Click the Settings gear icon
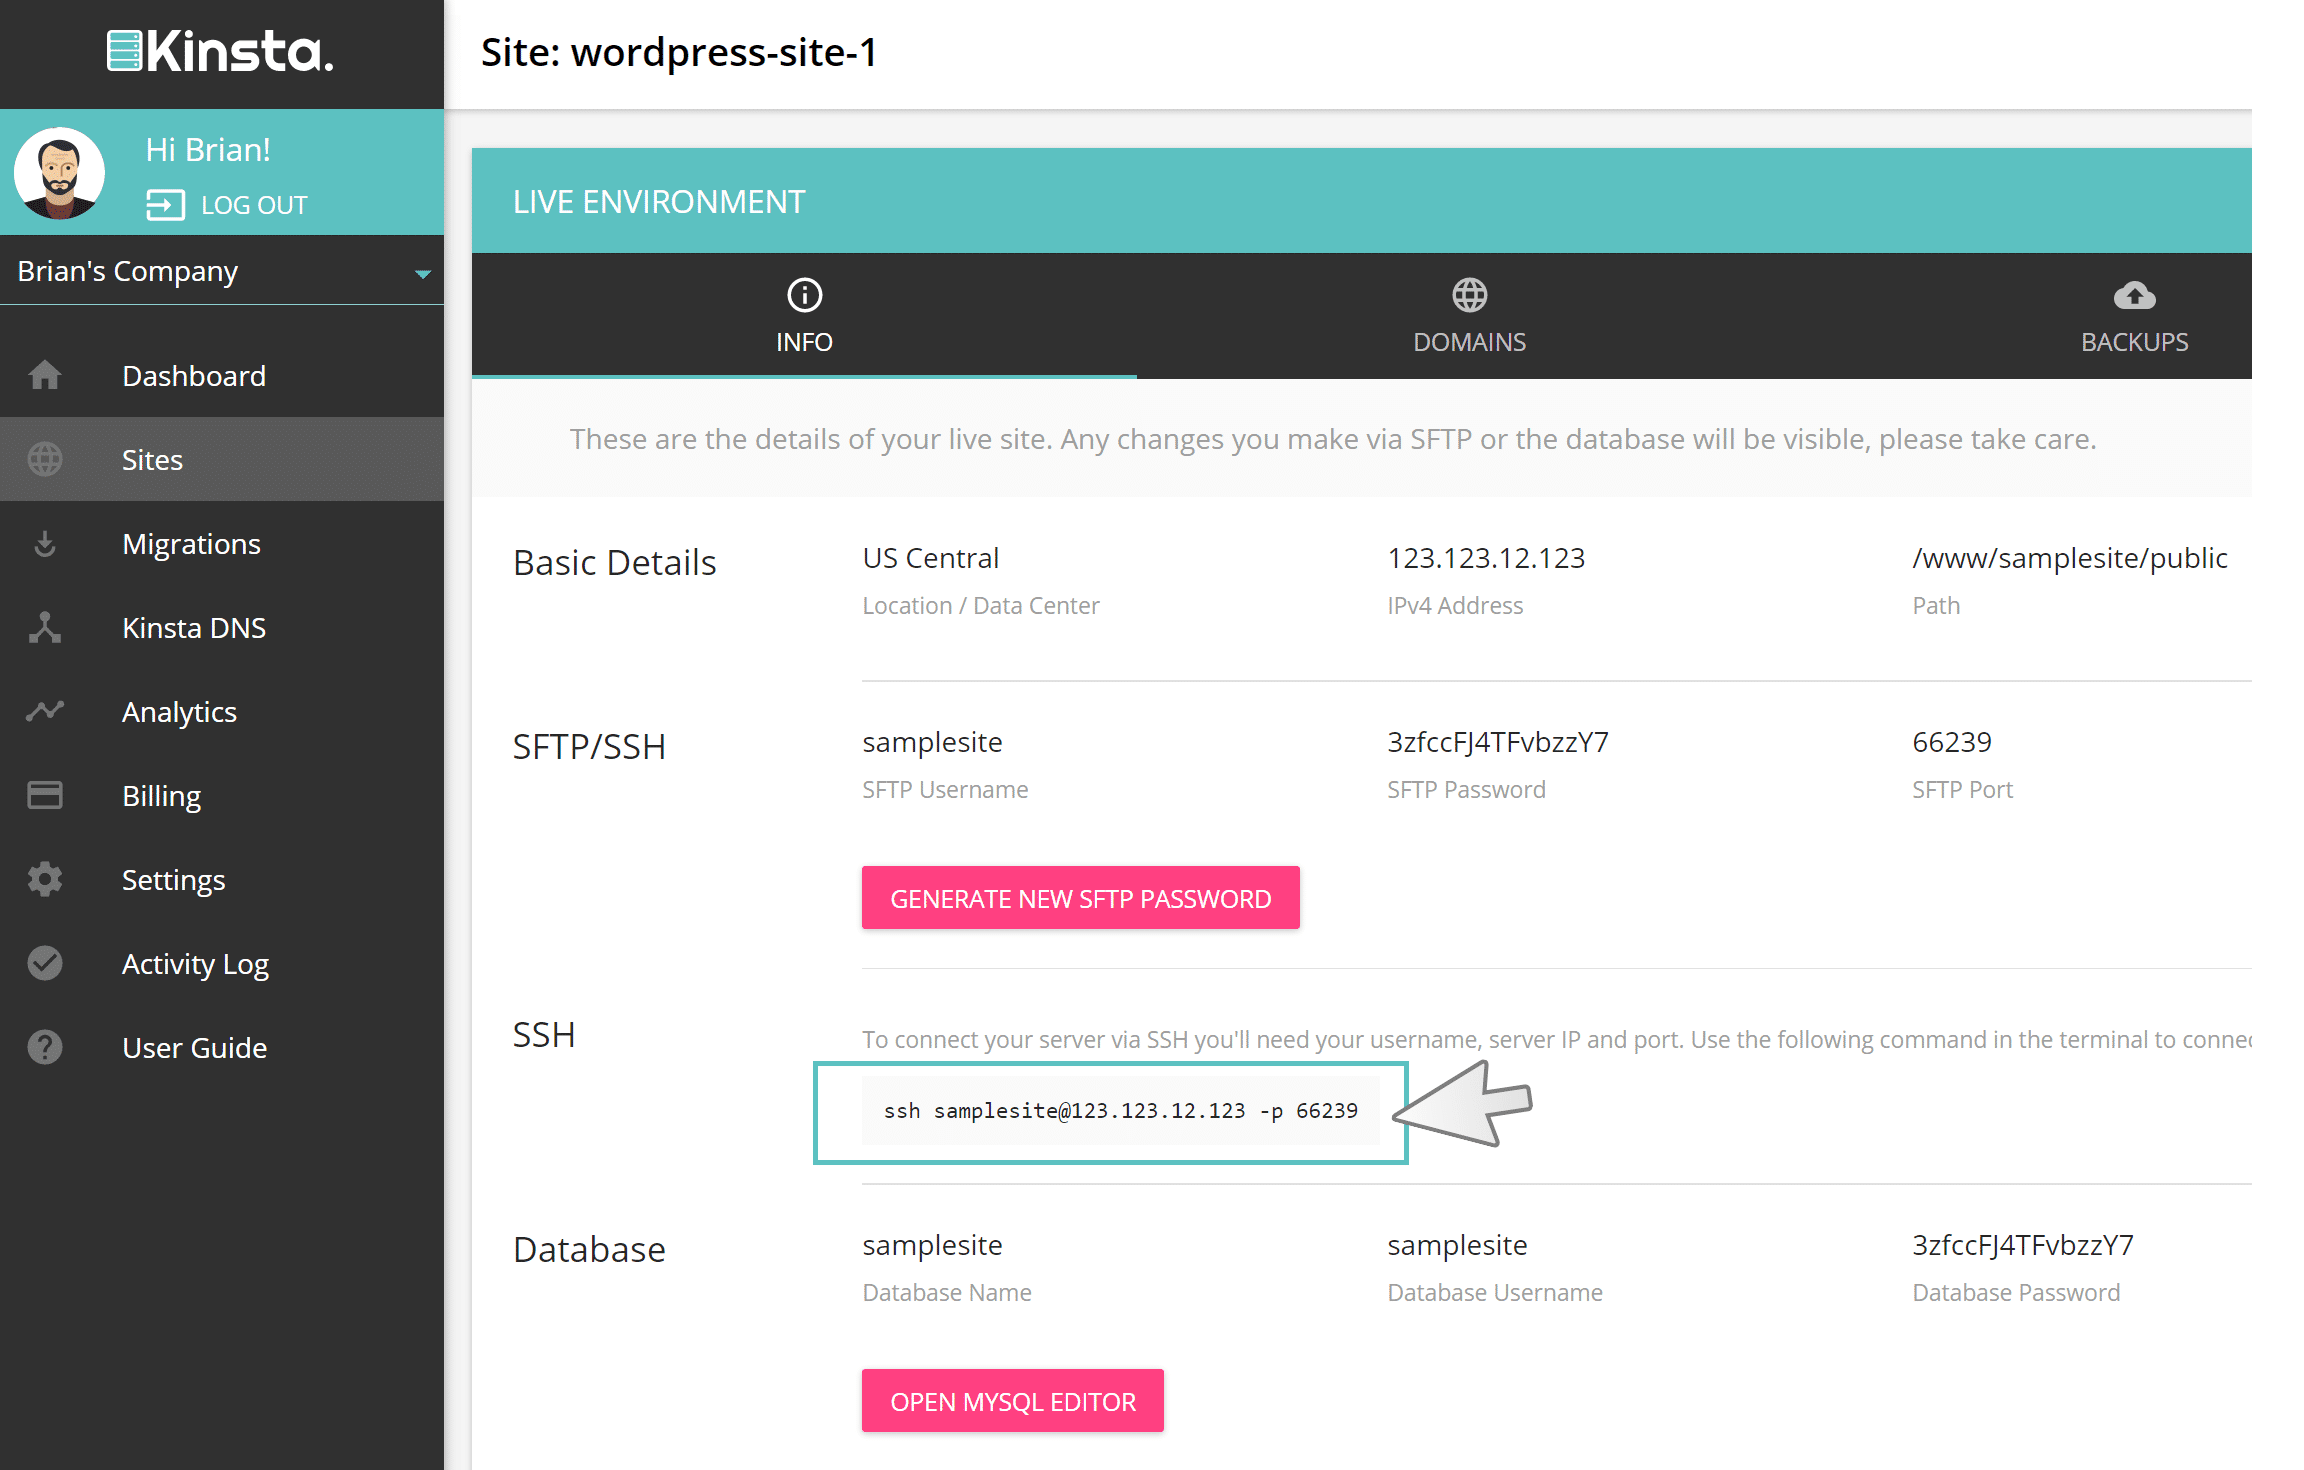2304x1470 pixels. [45, 879]
